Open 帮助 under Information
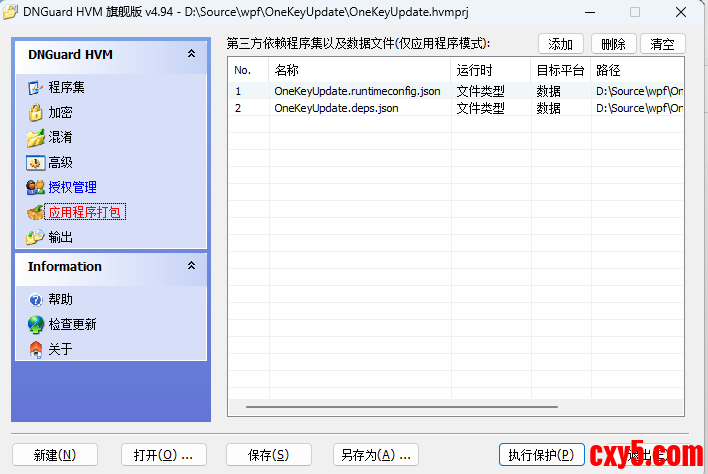The image size is (708, 474). point(60,300)
